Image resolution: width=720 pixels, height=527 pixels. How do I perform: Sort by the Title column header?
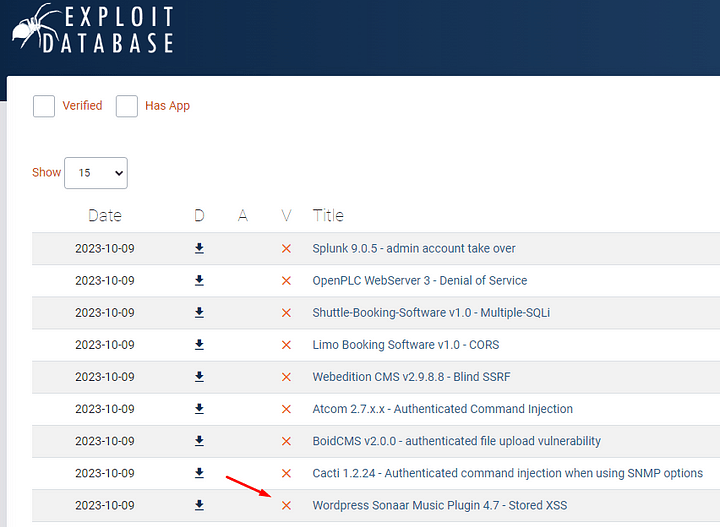[328, 215]
